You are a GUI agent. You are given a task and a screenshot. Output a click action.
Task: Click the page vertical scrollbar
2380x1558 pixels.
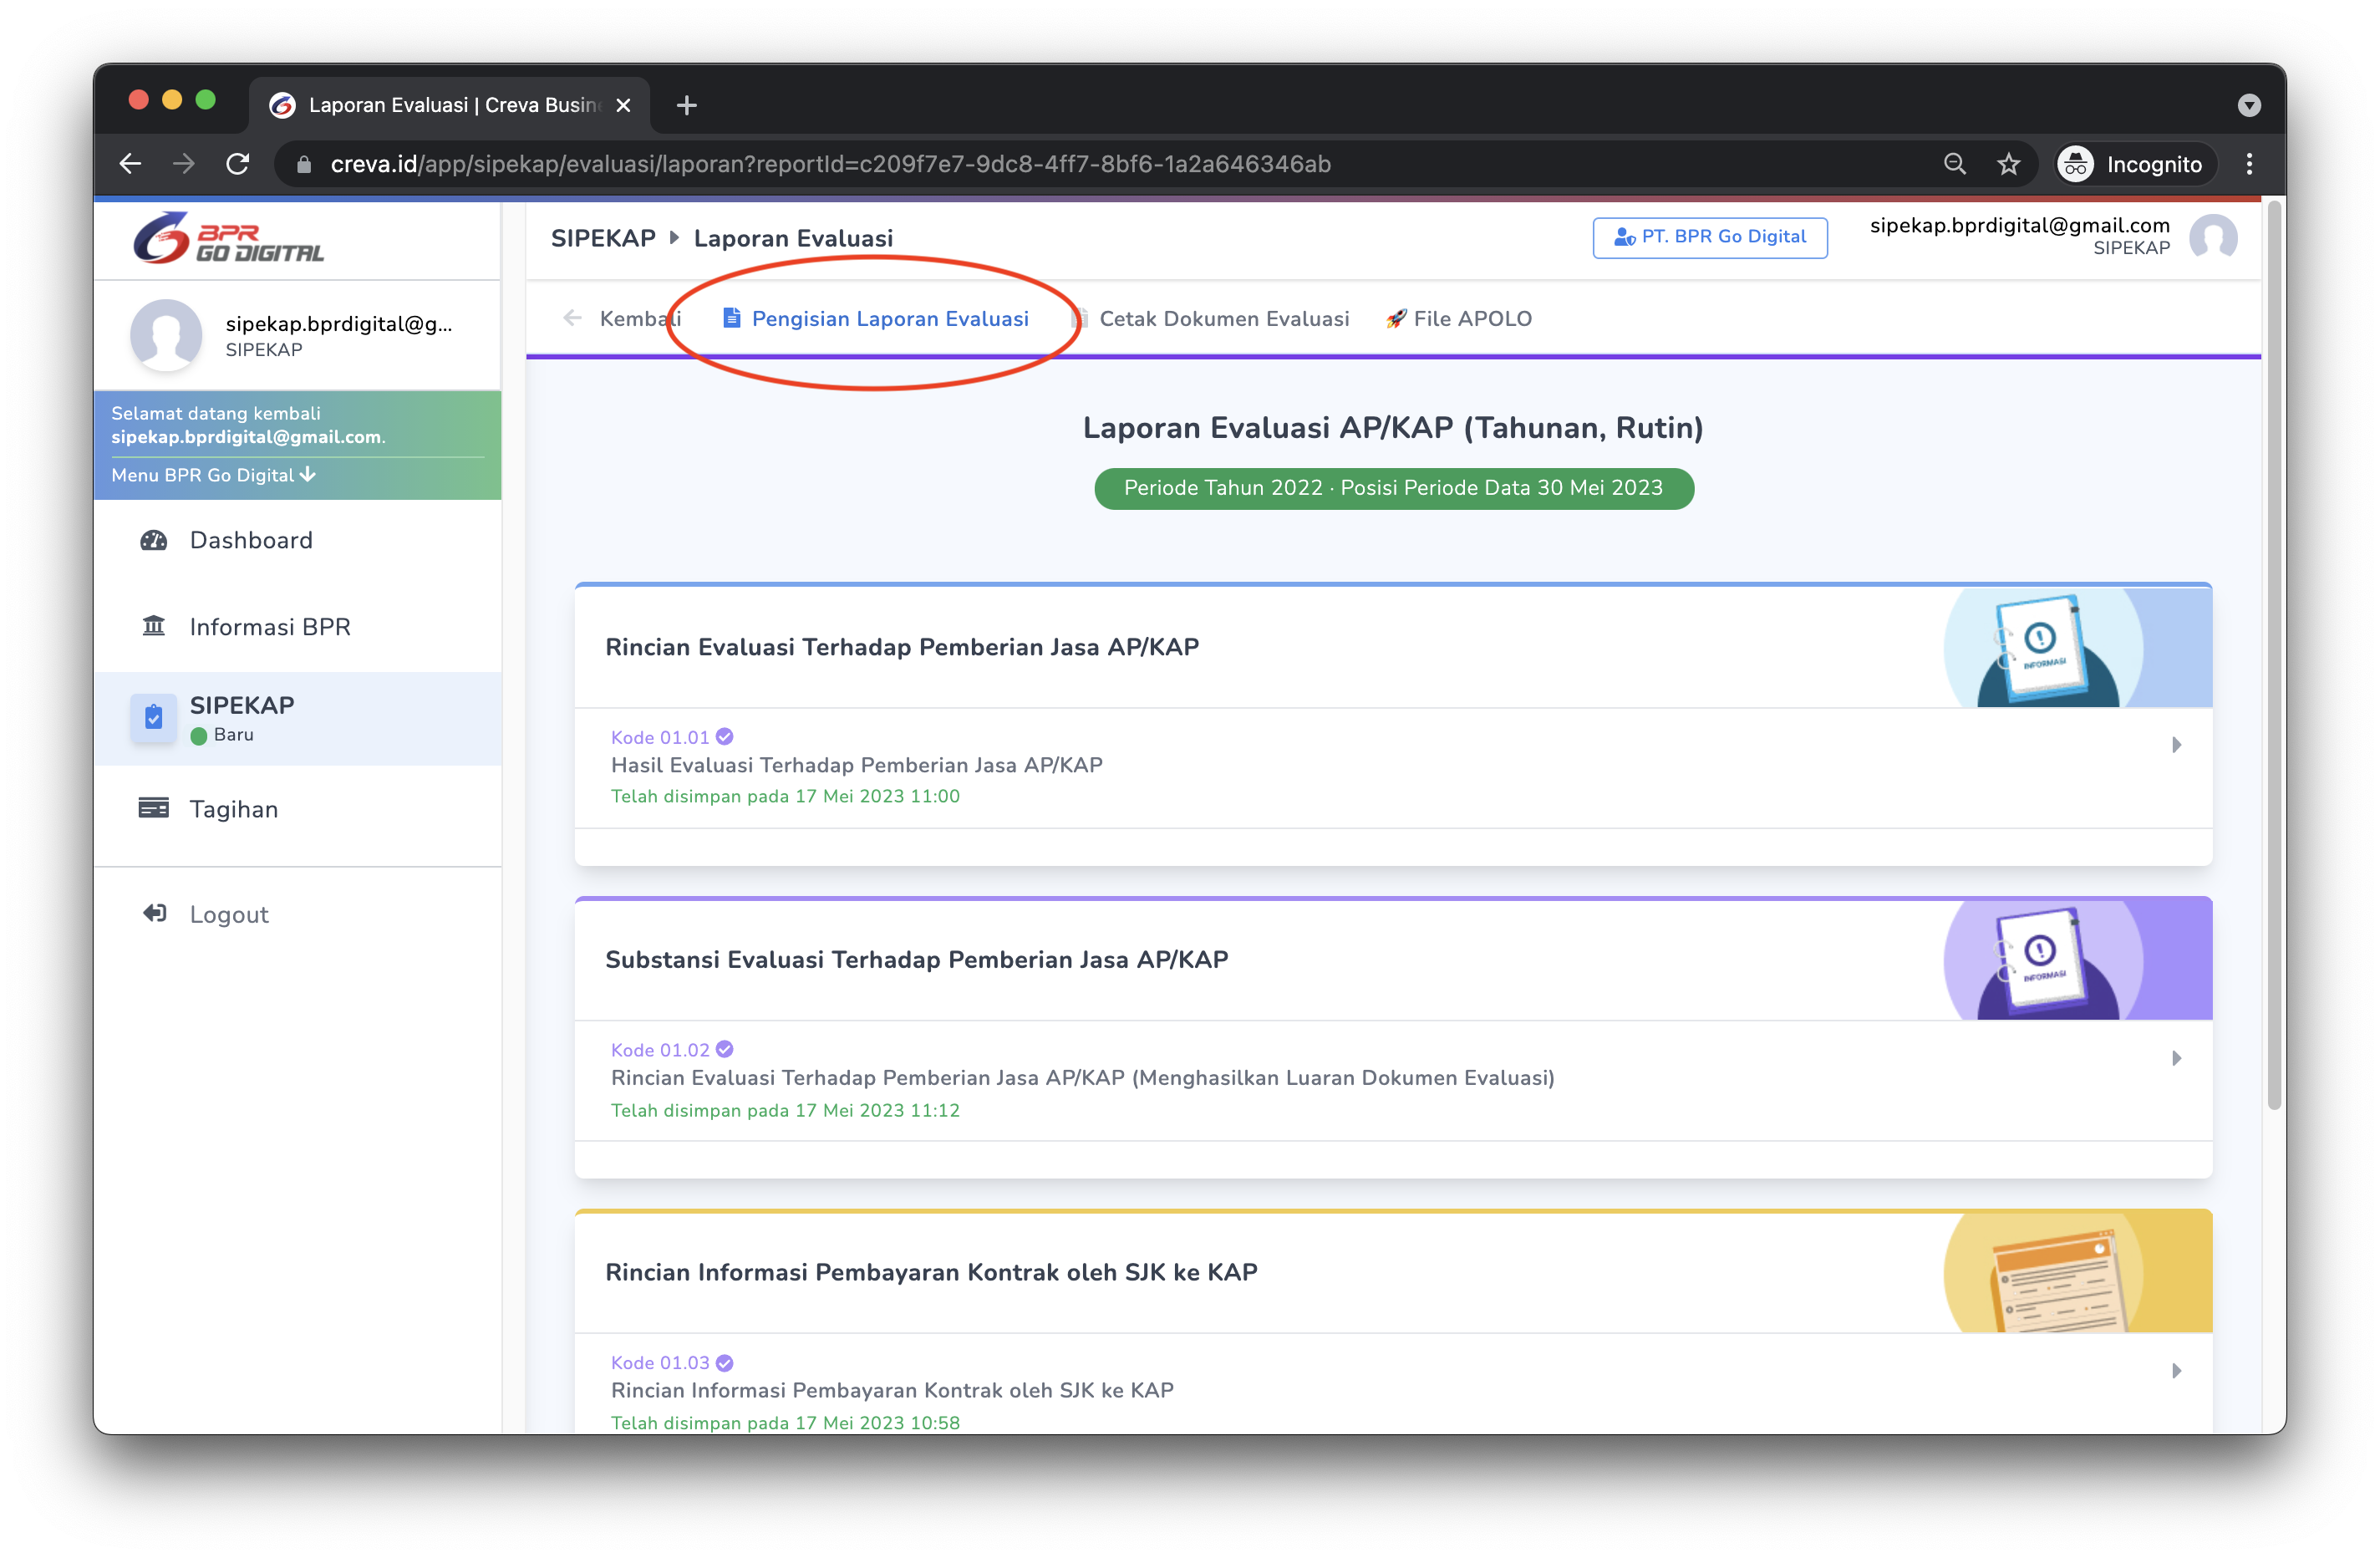coord(2274,655)
